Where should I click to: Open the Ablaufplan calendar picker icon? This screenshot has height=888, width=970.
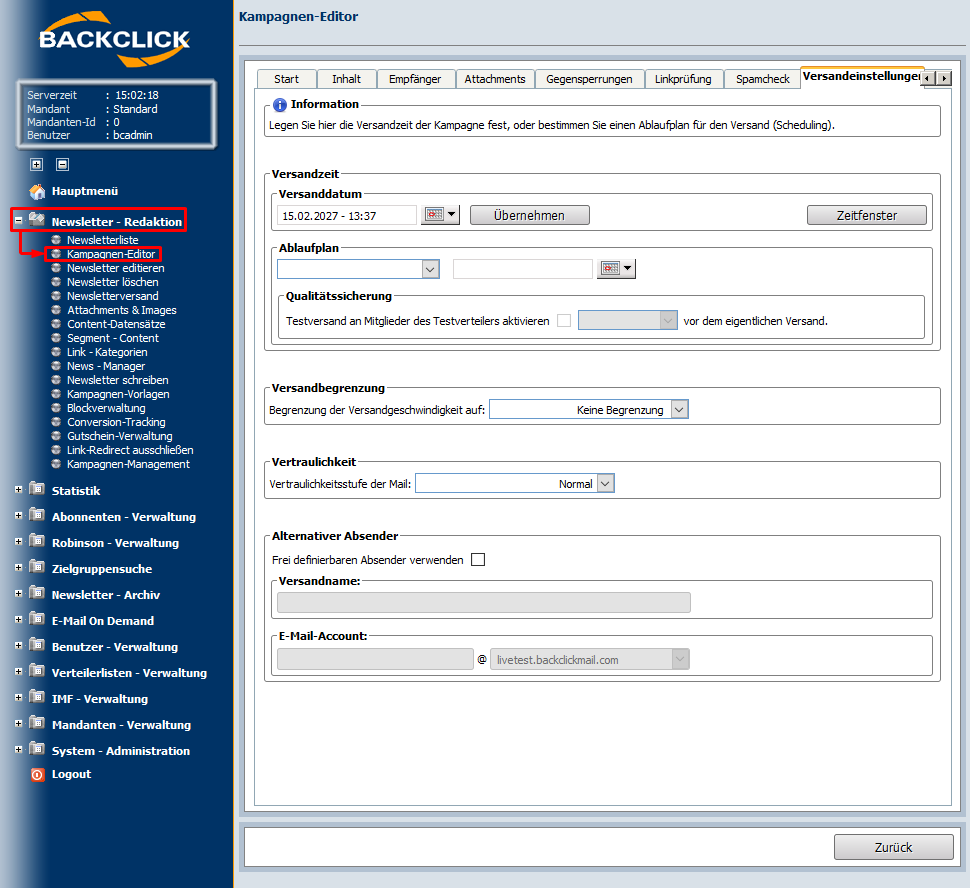click(x=616, y=269)
